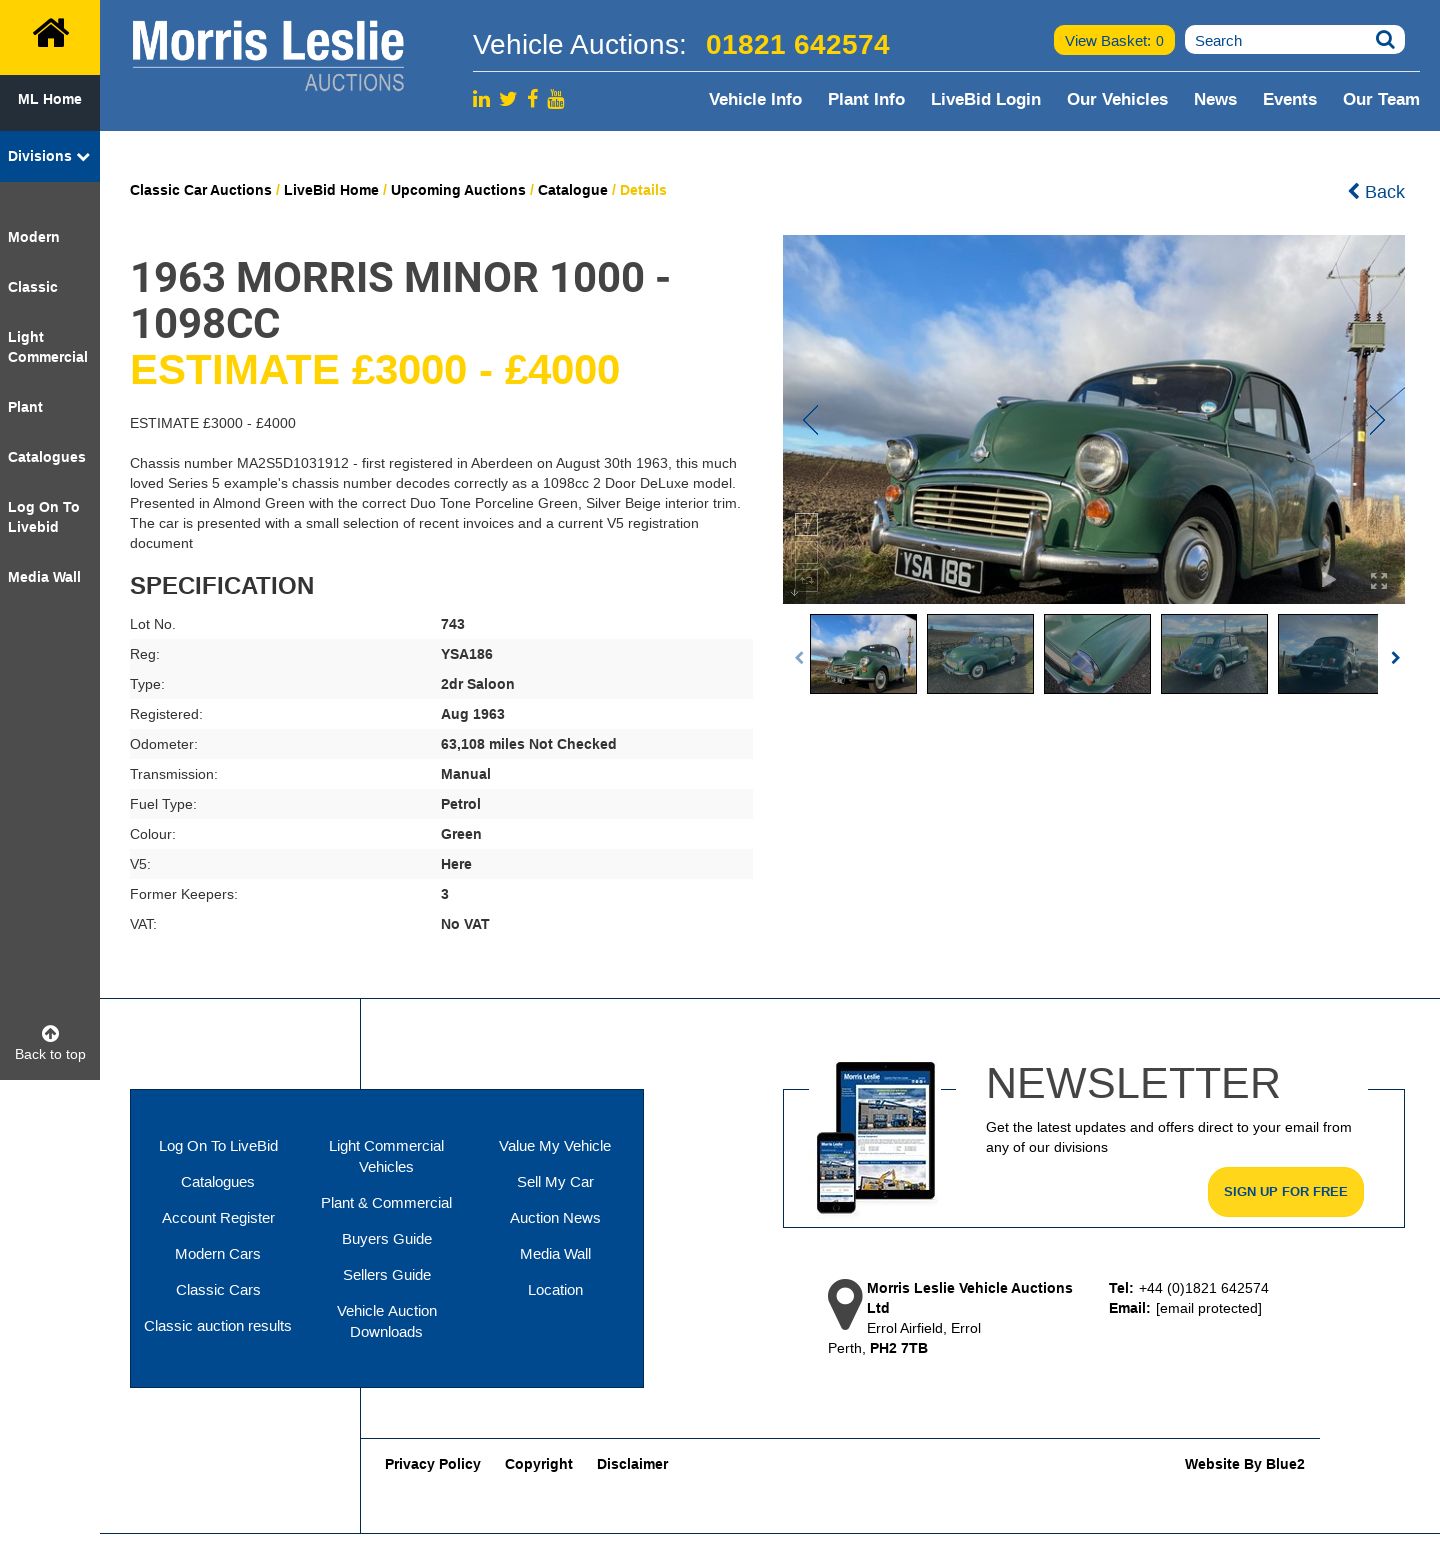Click the yellow home icon
This screenshot has height=1548, width=1440.
[50, 34]
